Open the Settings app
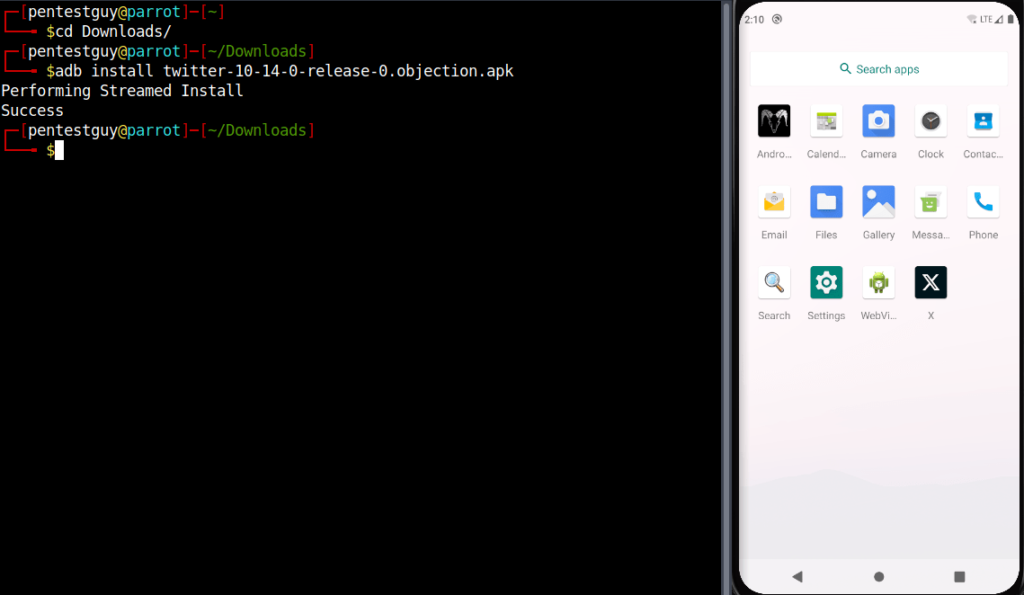This screenshot has height=595, width=1024. click(826, 283)
